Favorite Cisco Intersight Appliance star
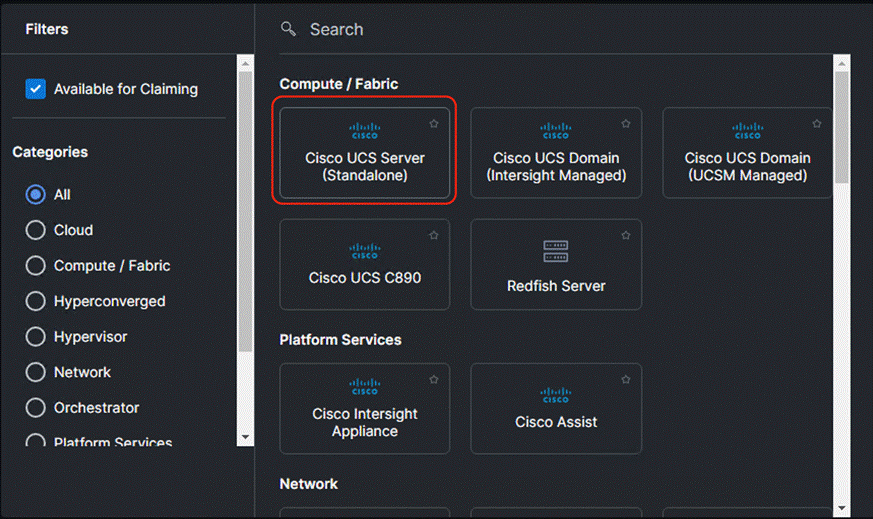 pos(434,380)
